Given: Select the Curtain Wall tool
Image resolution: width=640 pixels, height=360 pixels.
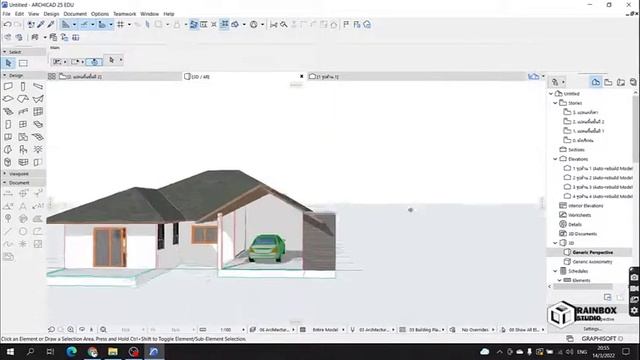Looking at the screenshot, I should click(38, 111).
